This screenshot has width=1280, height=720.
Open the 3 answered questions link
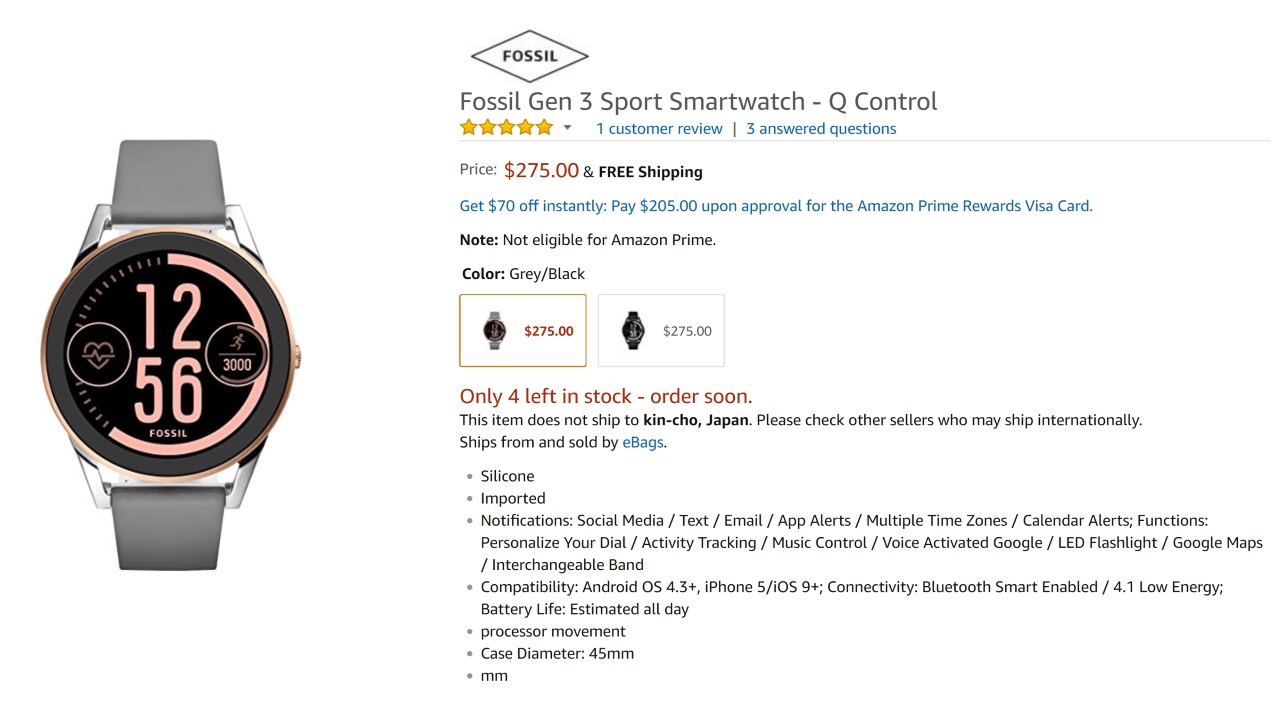821,128
